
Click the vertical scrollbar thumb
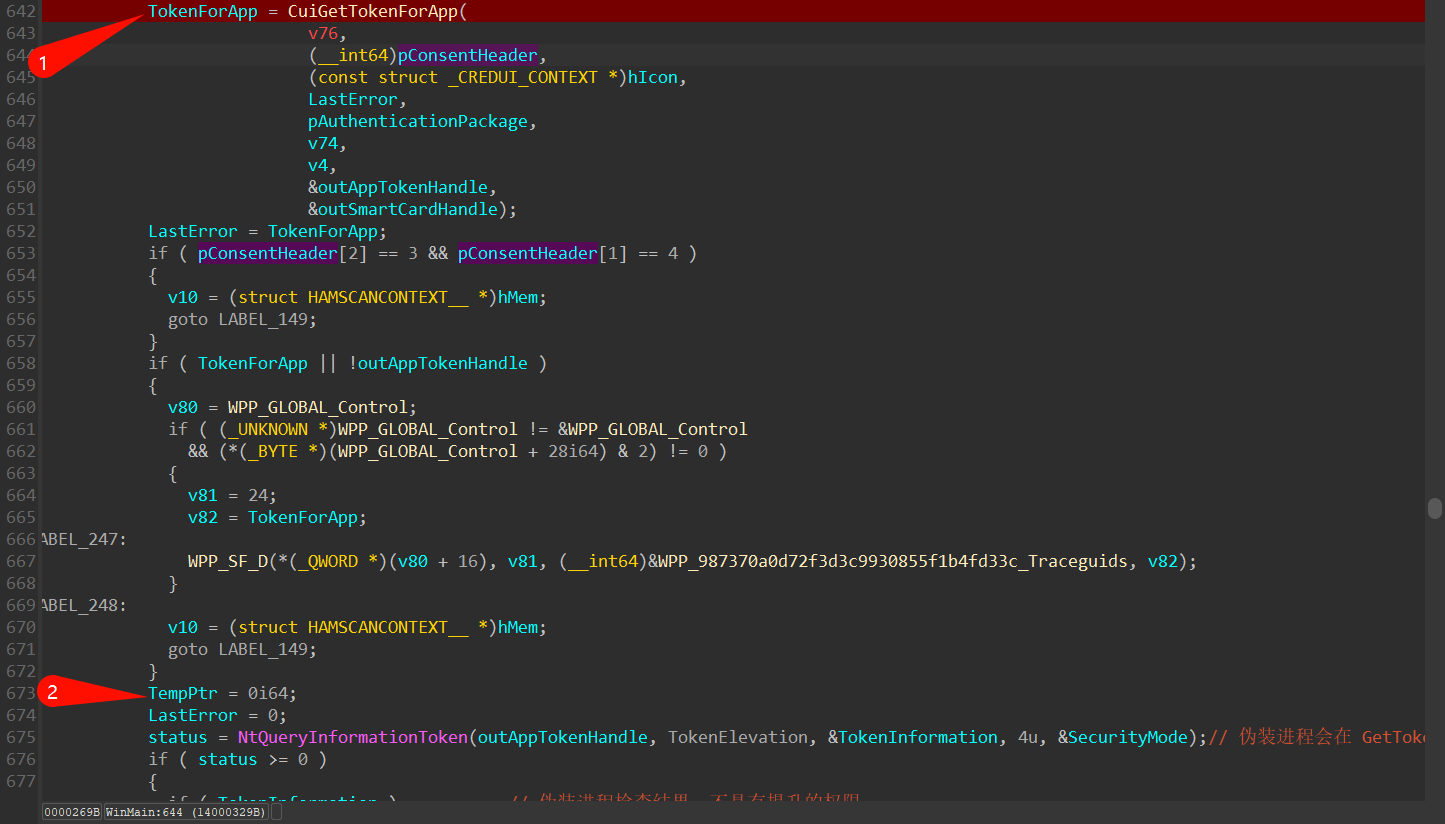(1434, 508)
